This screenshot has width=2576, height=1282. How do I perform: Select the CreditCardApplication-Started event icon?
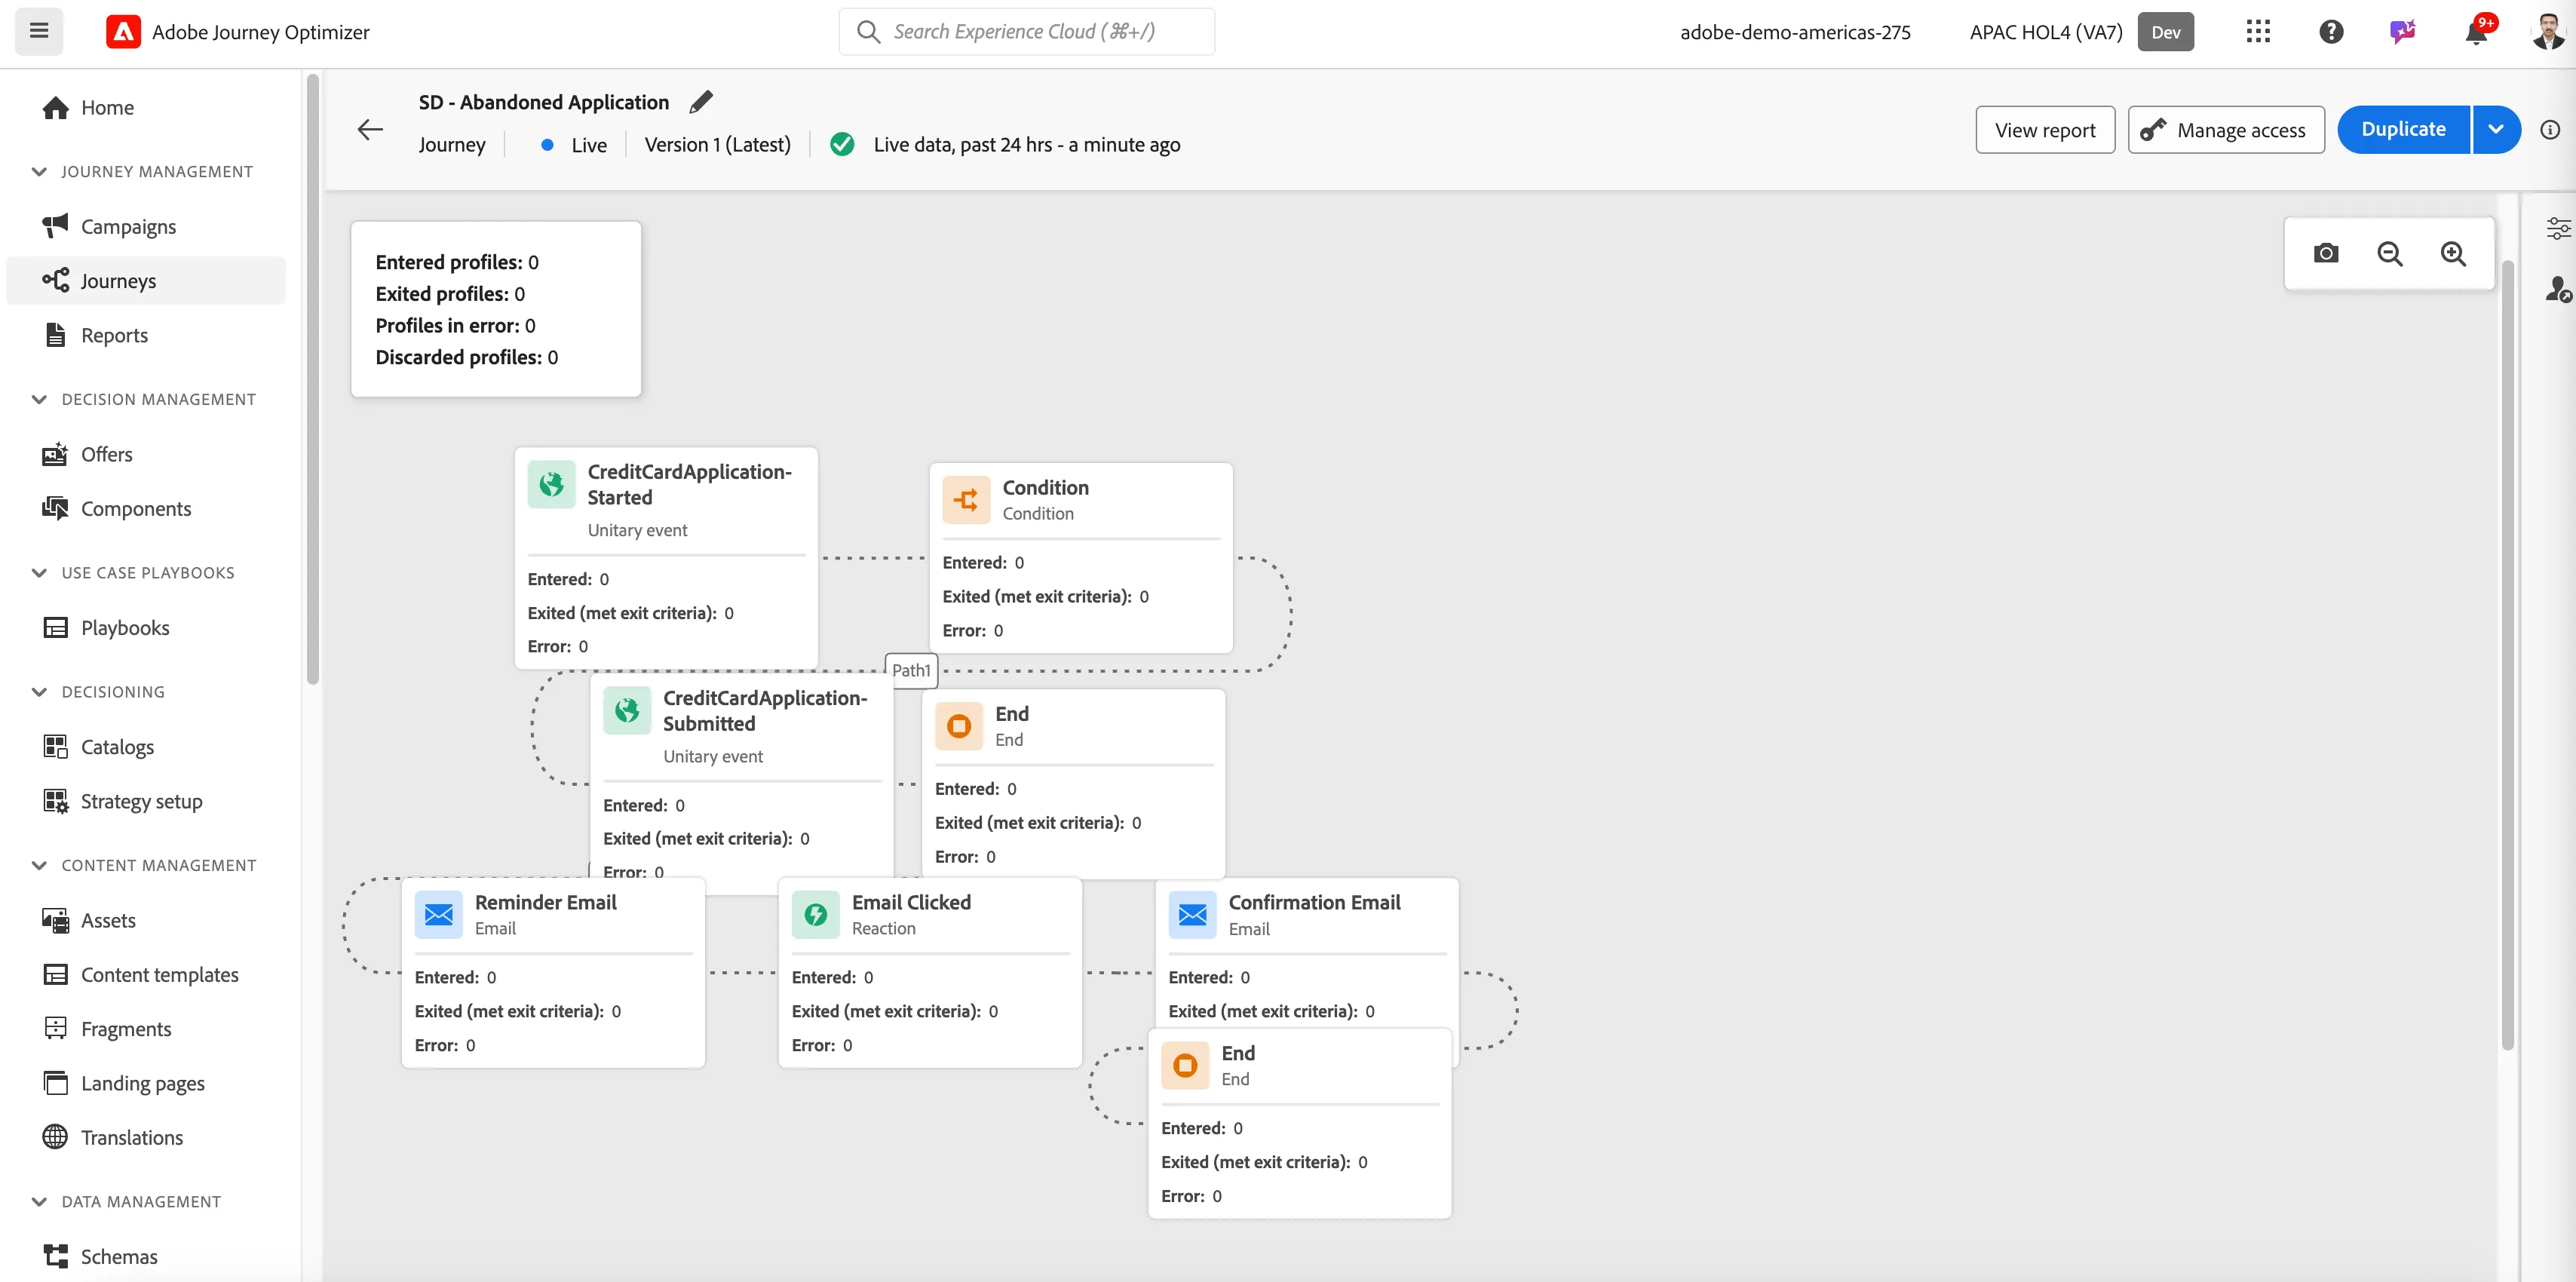(551, 484)
